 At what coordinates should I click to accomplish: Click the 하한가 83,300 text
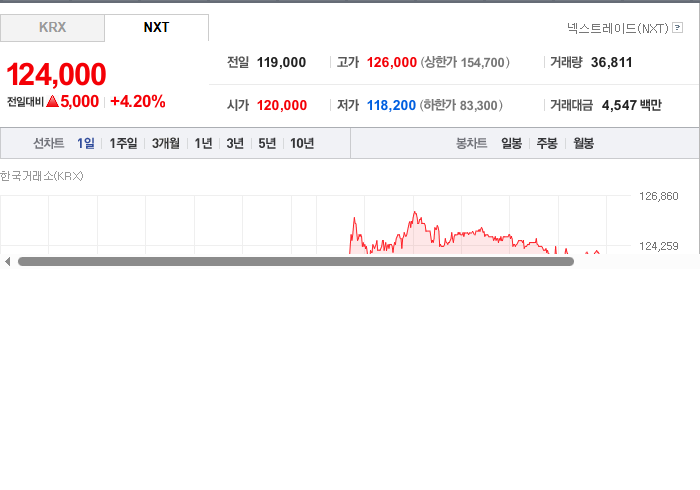pyautogui.click(x=461, y=105)
